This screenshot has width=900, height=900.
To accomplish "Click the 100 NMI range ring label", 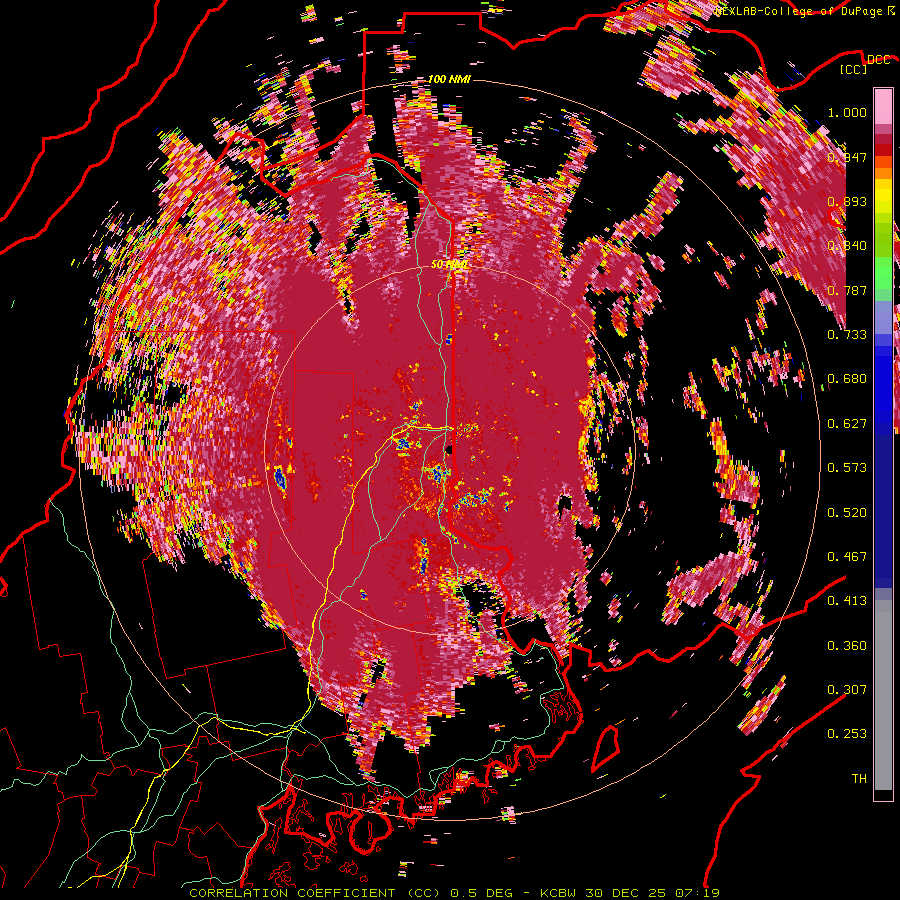I will pos(449,79).
